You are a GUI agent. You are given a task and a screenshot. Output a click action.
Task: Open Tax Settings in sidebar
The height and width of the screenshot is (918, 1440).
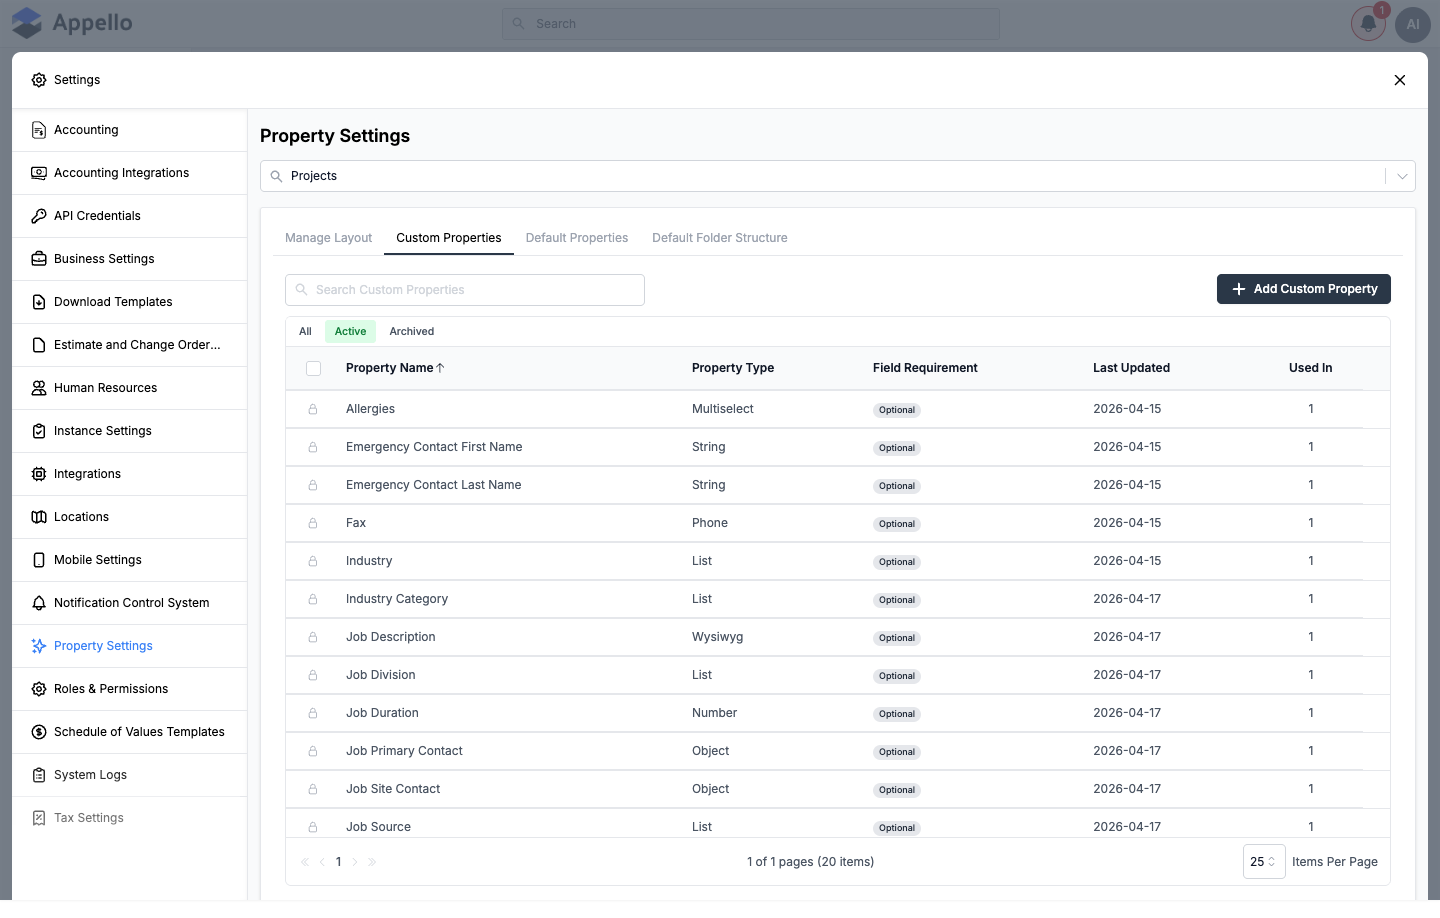coord(130,818)
